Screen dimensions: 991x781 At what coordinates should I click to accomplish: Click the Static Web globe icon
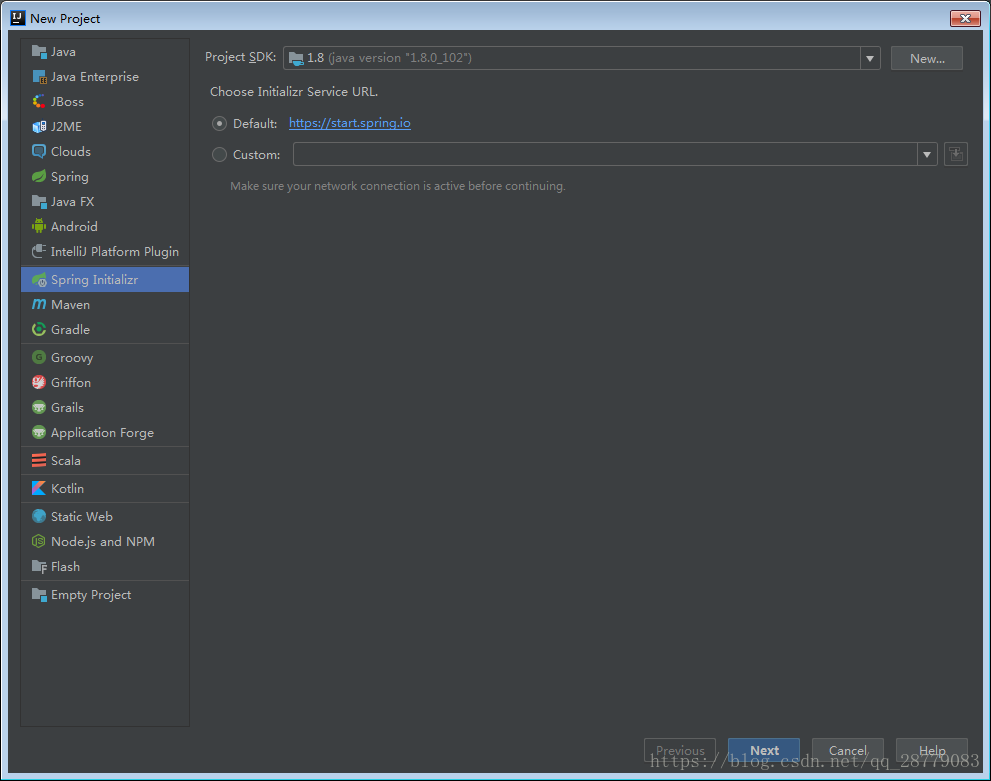point(39,517)
